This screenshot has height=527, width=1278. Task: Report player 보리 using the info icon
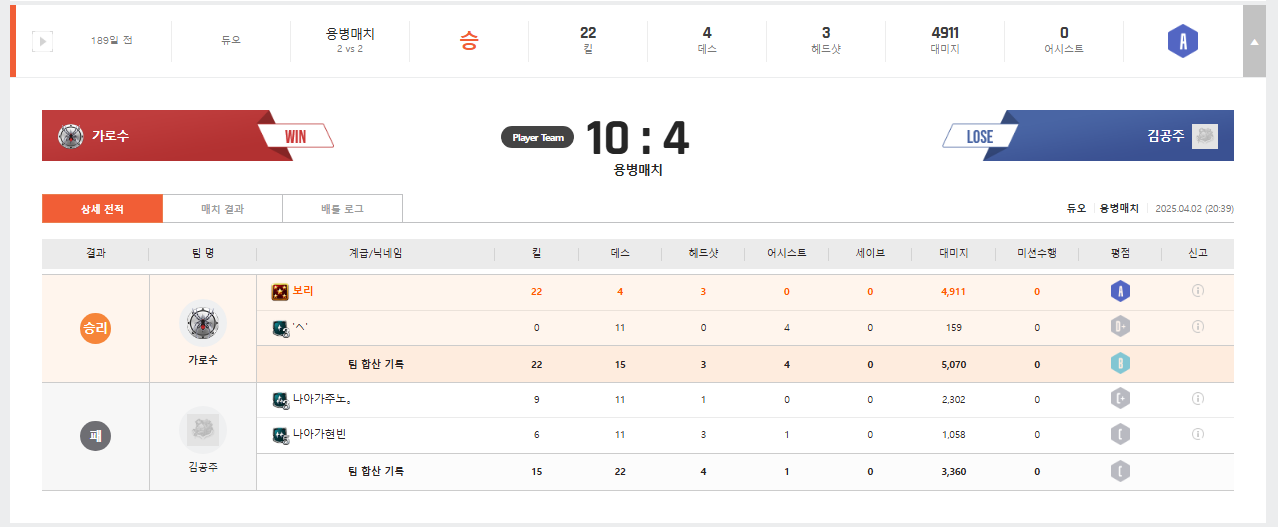click(1197, 292)
